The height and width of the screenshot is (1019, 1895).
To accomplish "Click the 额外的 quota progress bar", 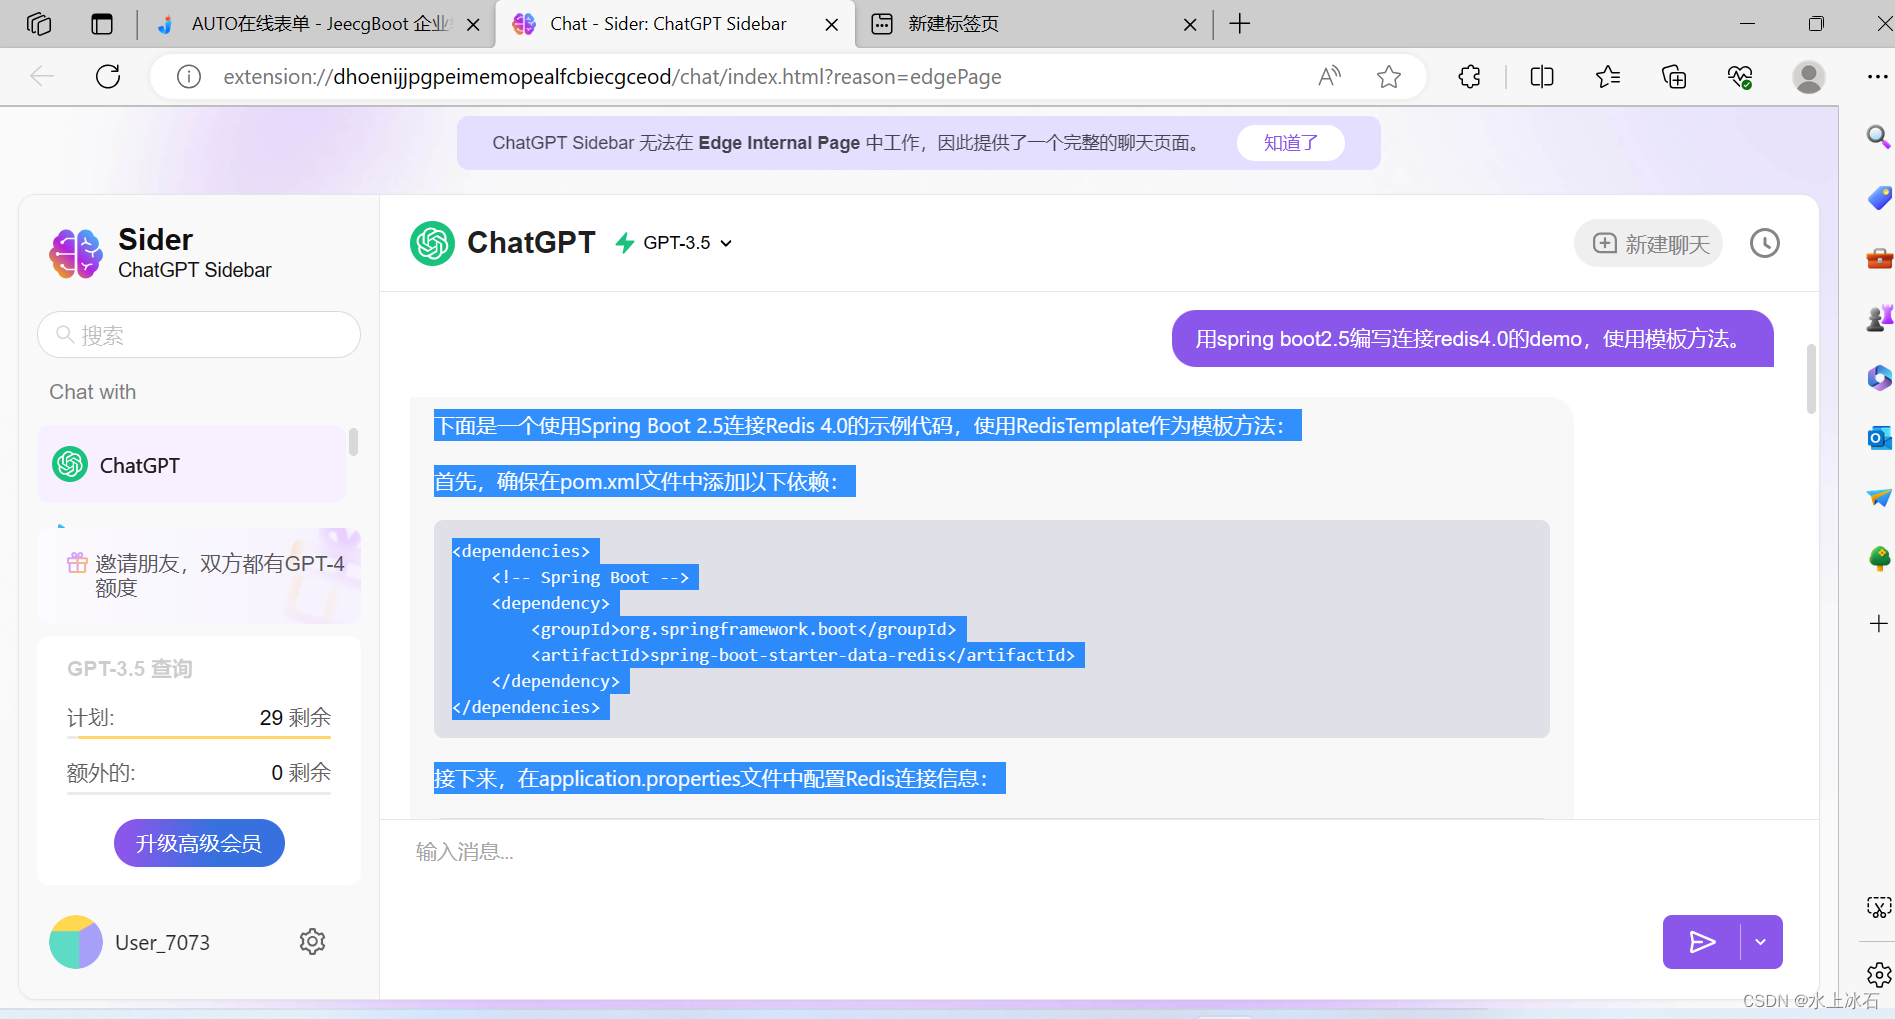I will tap(199, 793).
